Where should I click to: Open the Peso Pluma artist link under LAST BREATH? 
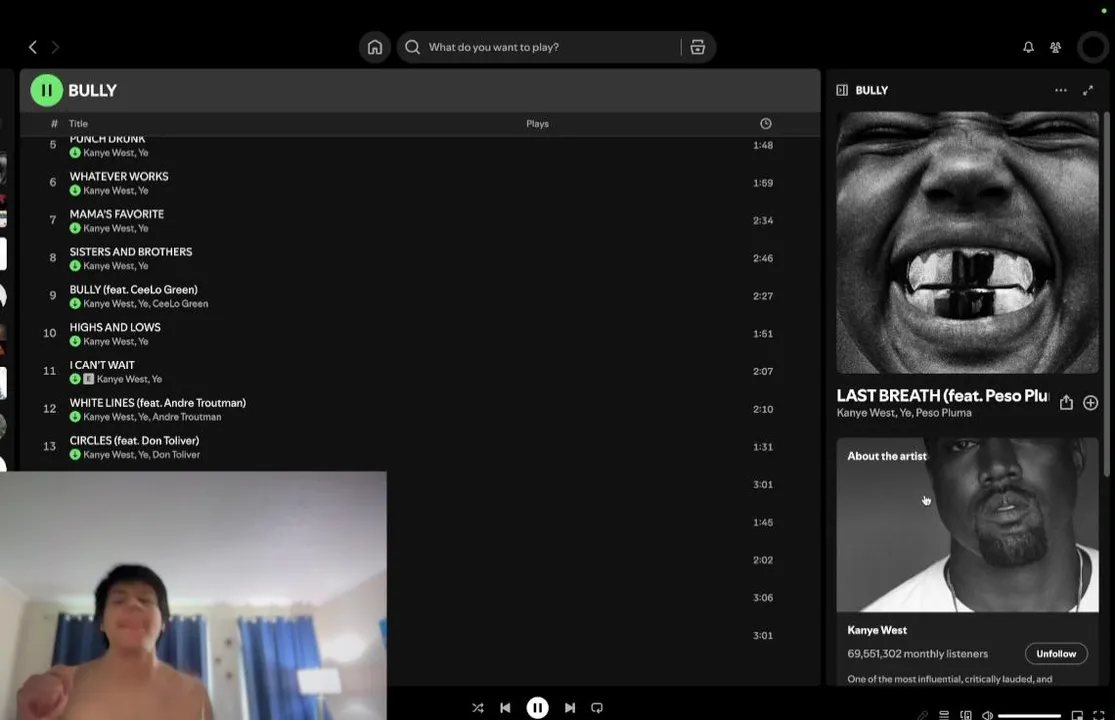pyautogui.click(x=944, y=413)
